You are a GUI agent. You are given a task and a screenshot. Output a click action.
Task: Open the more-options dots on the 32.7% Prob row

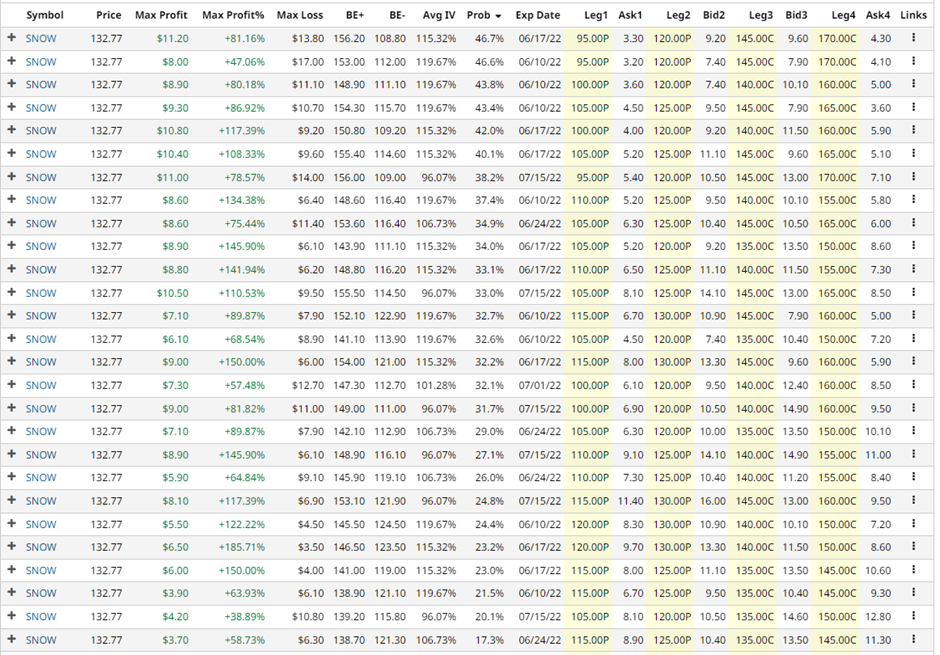tap(913, 315)
